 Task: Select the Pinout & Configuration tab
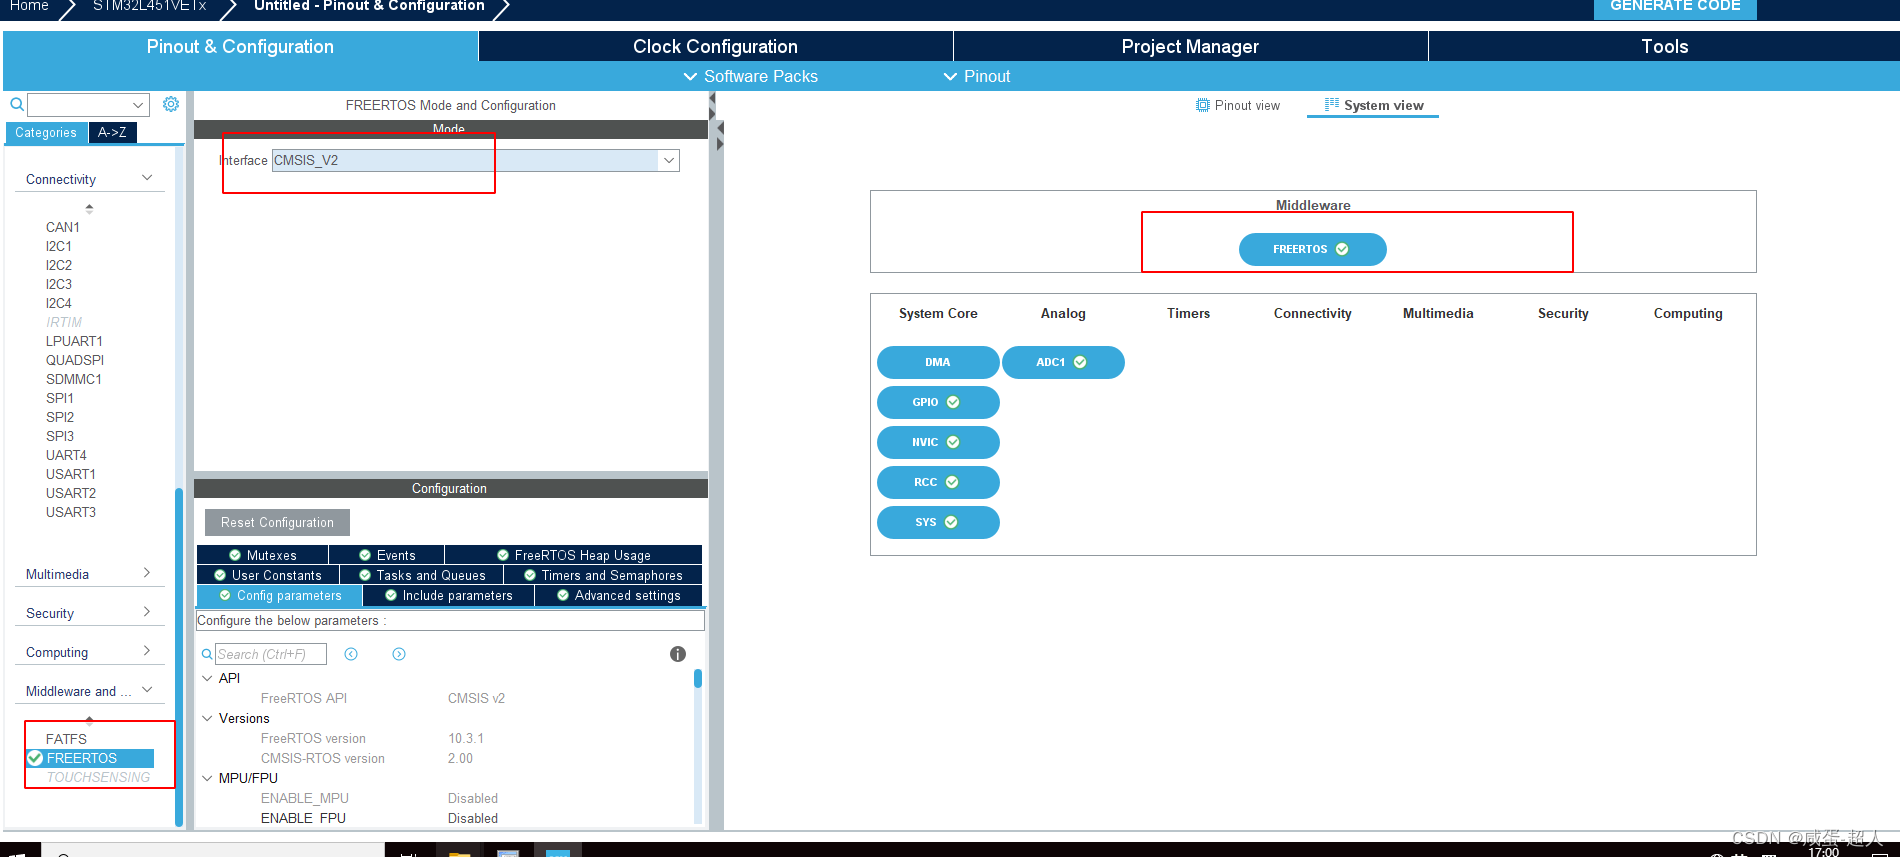coord(240,46)
